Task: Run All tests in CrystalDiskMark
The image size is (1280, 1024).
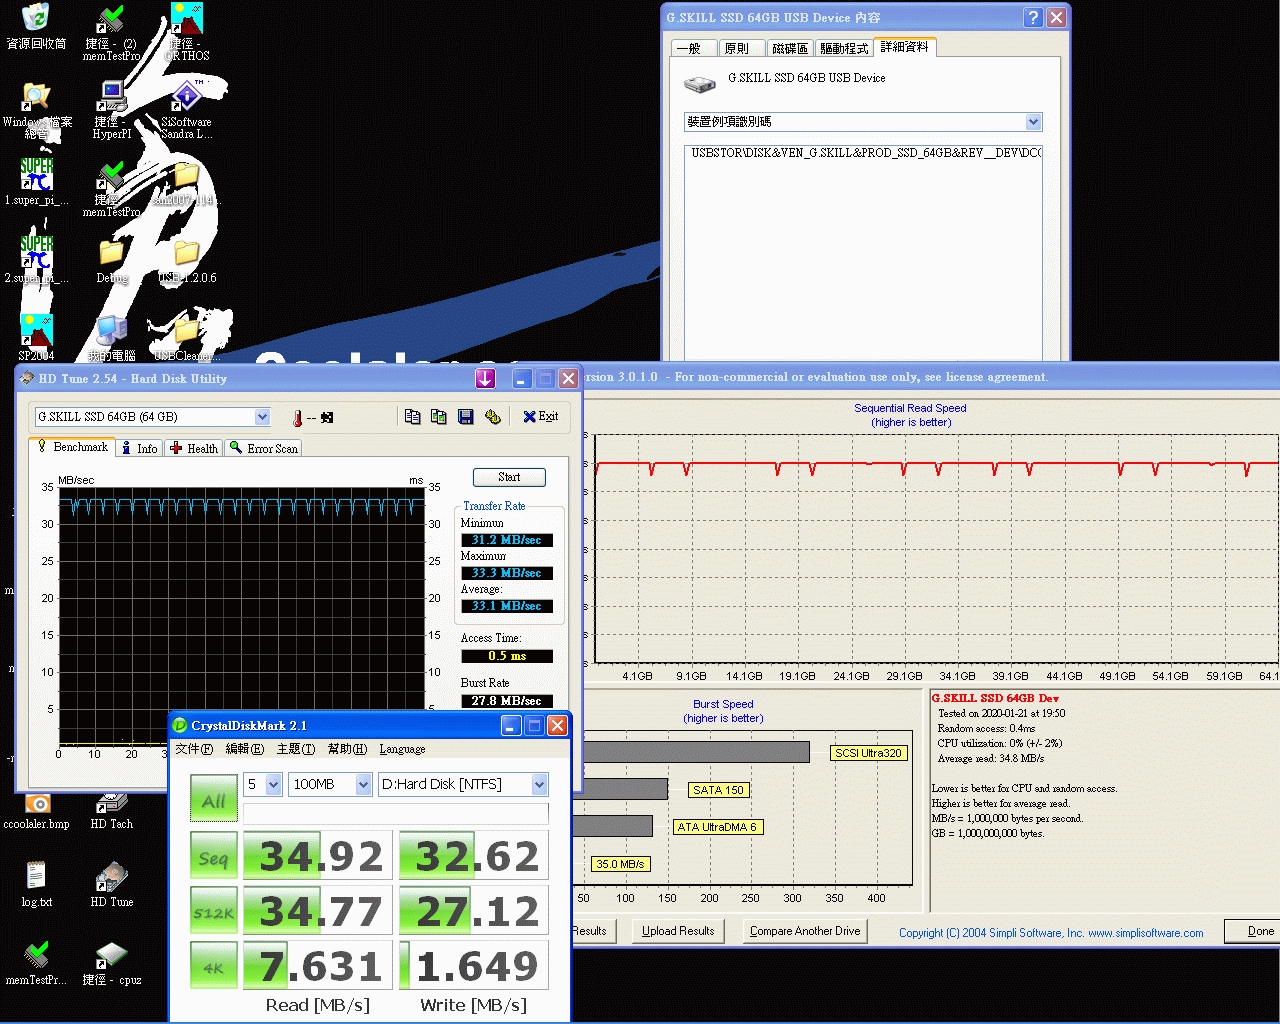Action: [213, 800]
